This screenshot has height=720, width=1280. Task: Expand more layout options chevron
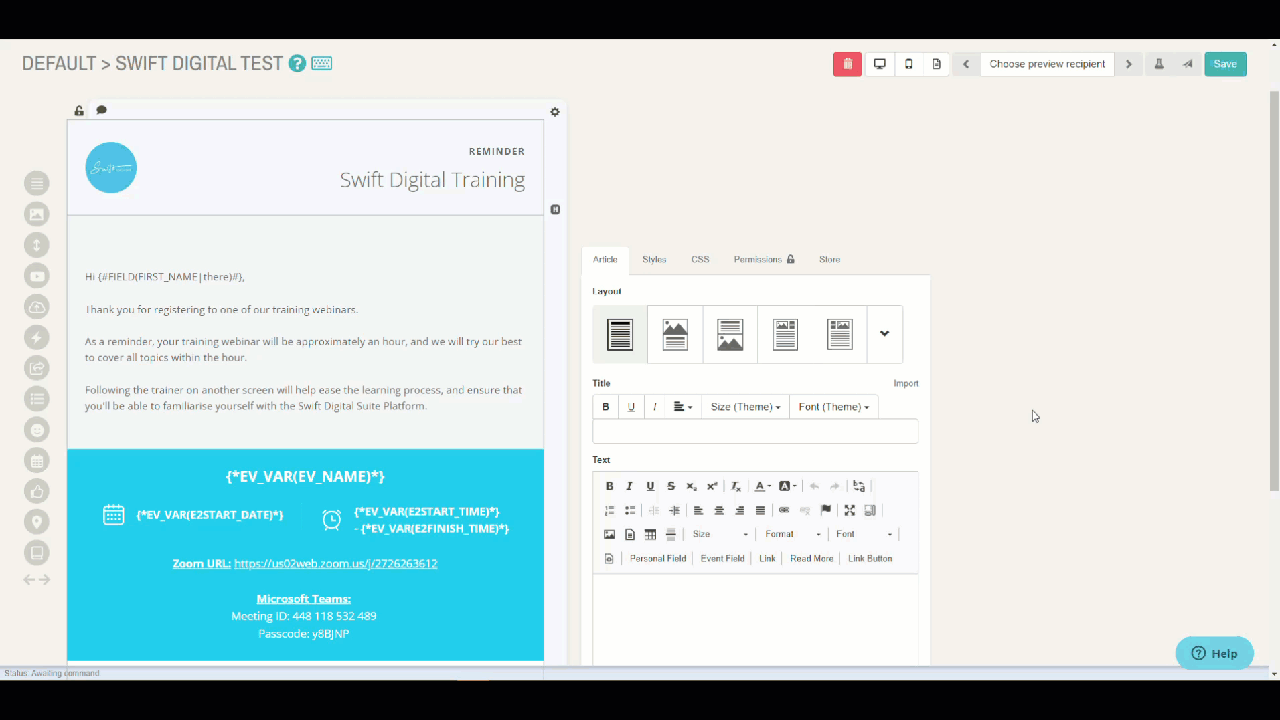click(884, 334)
